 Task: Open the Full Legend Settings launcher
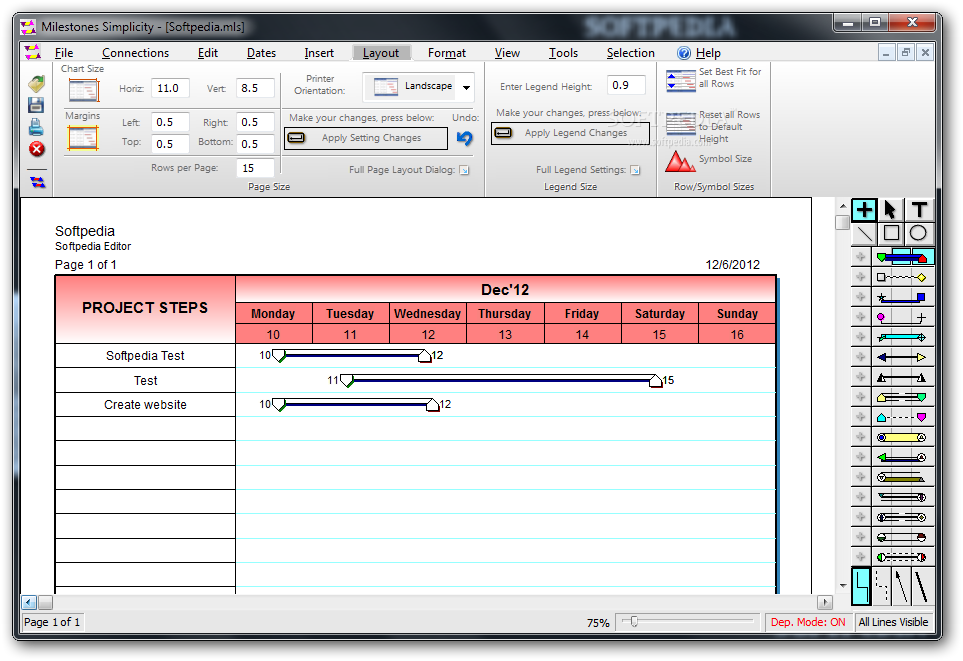click(635, 170)
